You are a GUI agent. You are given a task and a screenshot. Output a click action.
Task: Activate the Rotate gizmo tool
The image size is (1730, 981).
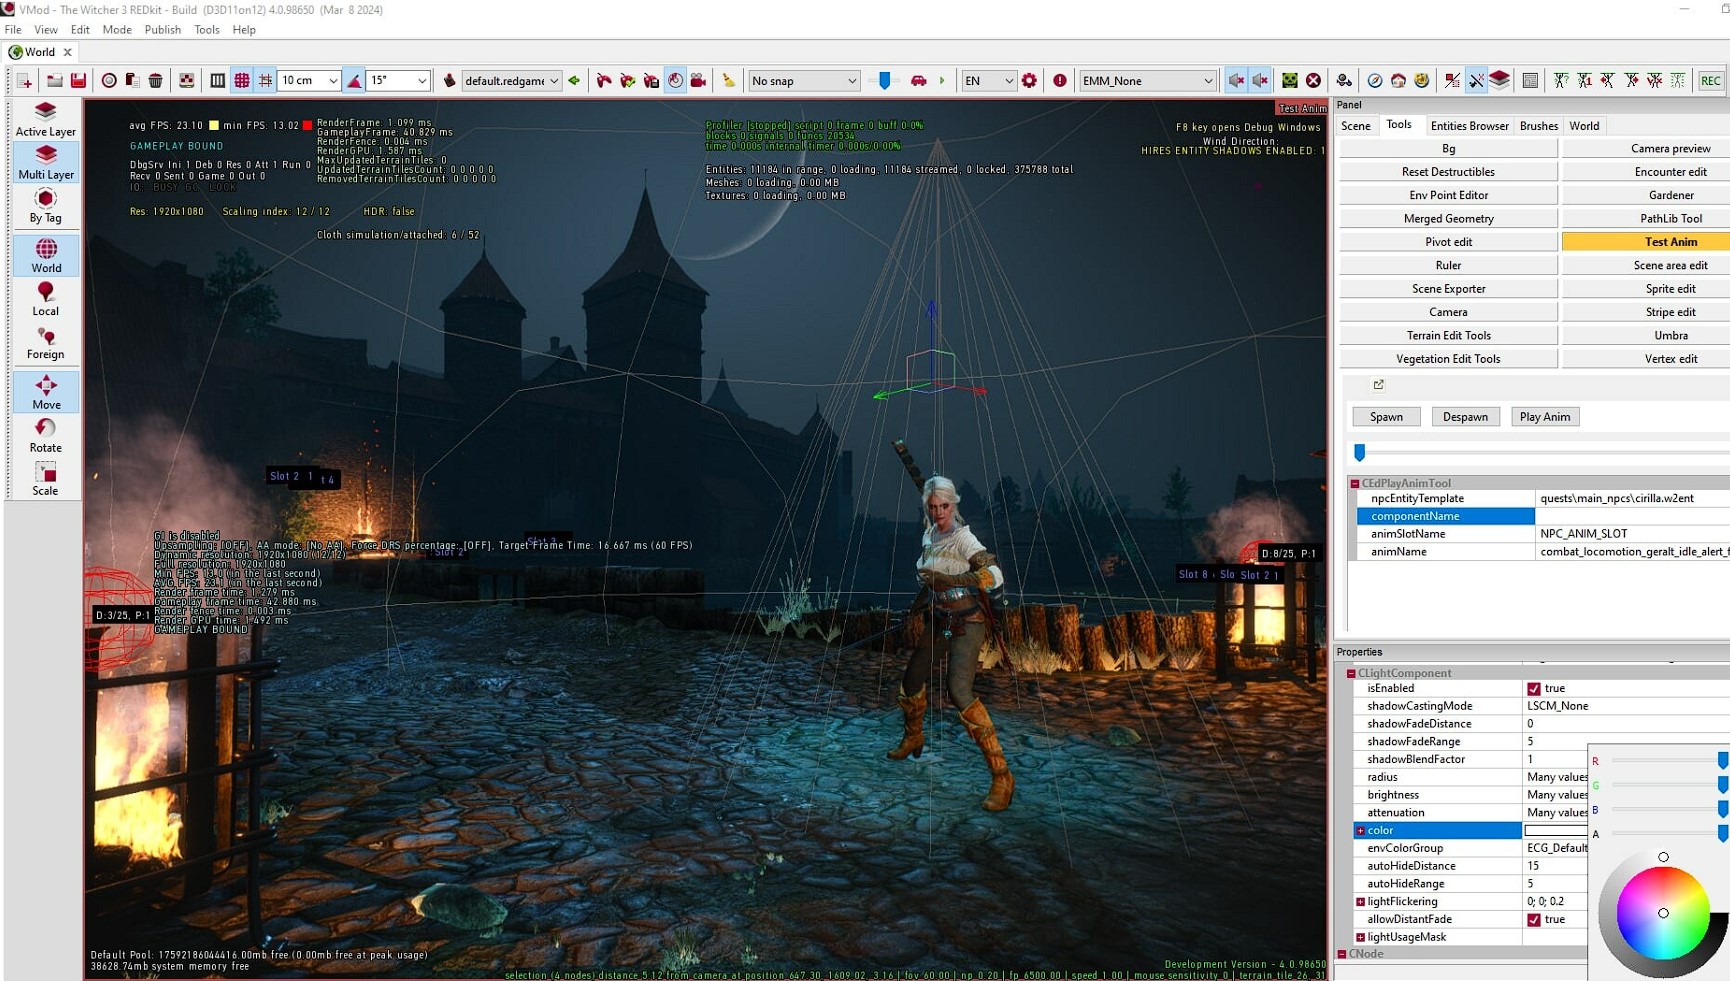46,436
